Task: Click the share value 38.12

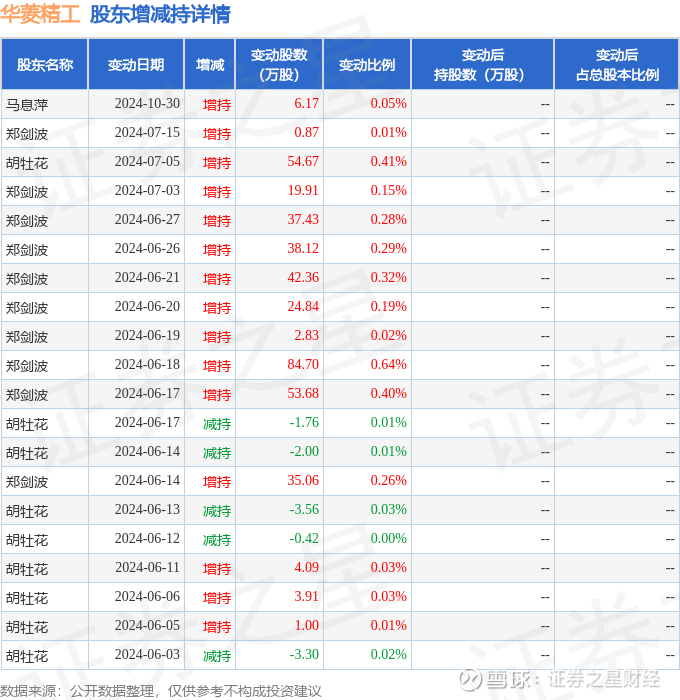Action: click(x=303, y=249)
